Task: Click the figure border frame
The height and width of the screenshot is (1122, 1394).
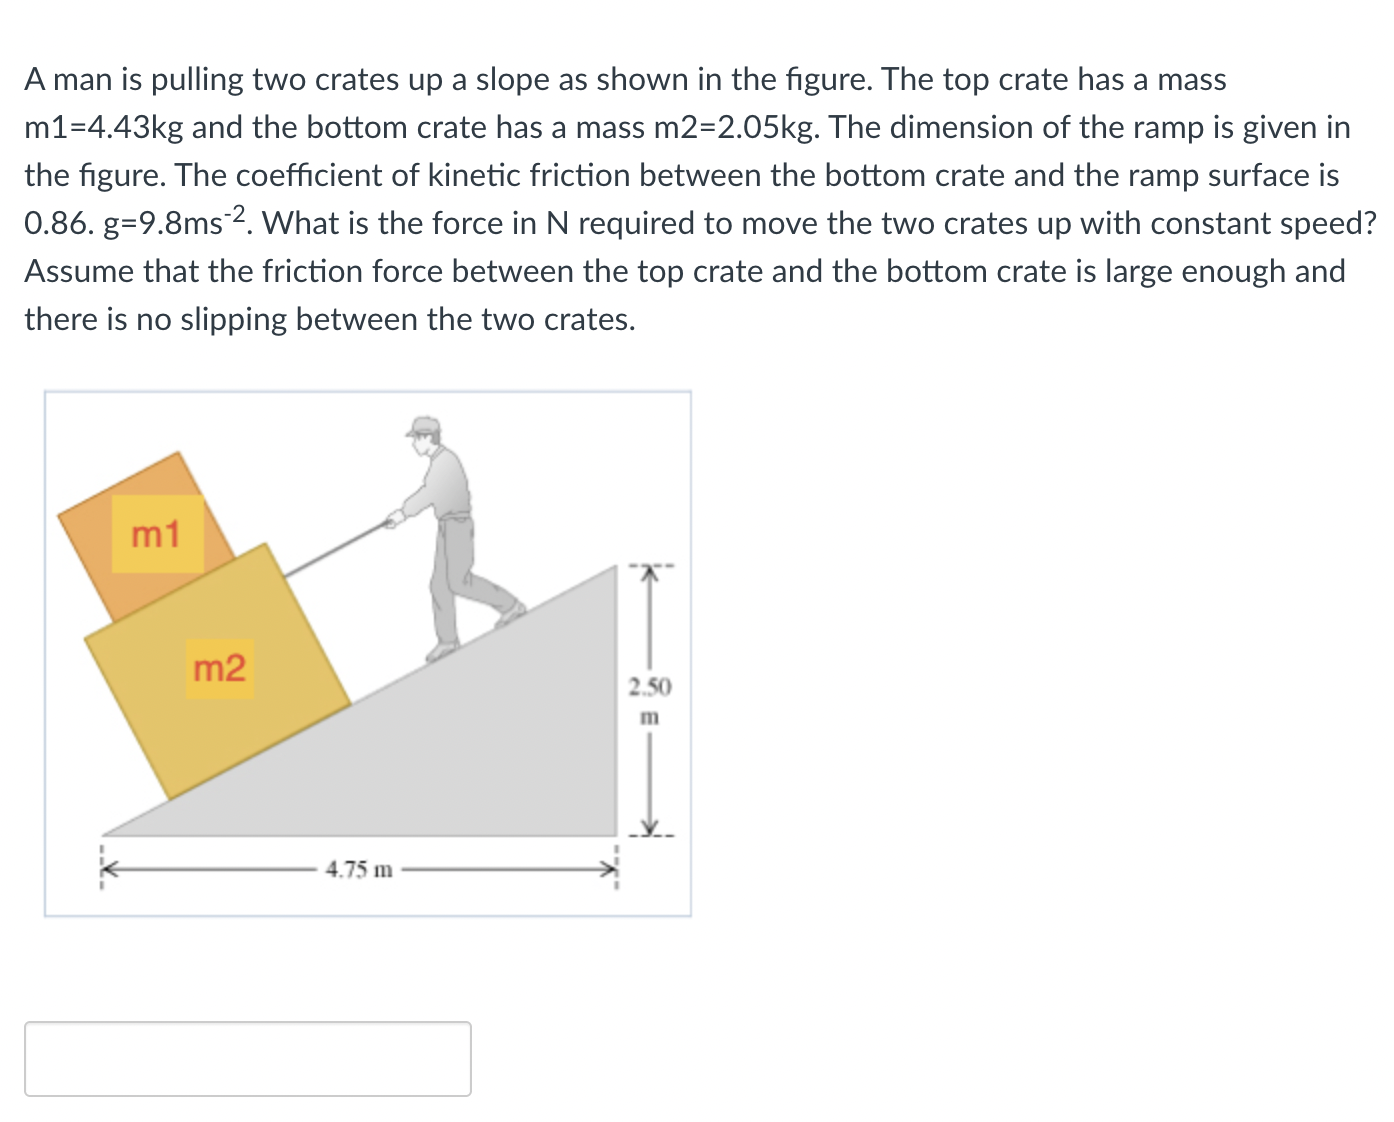Action: pos(370,392)
